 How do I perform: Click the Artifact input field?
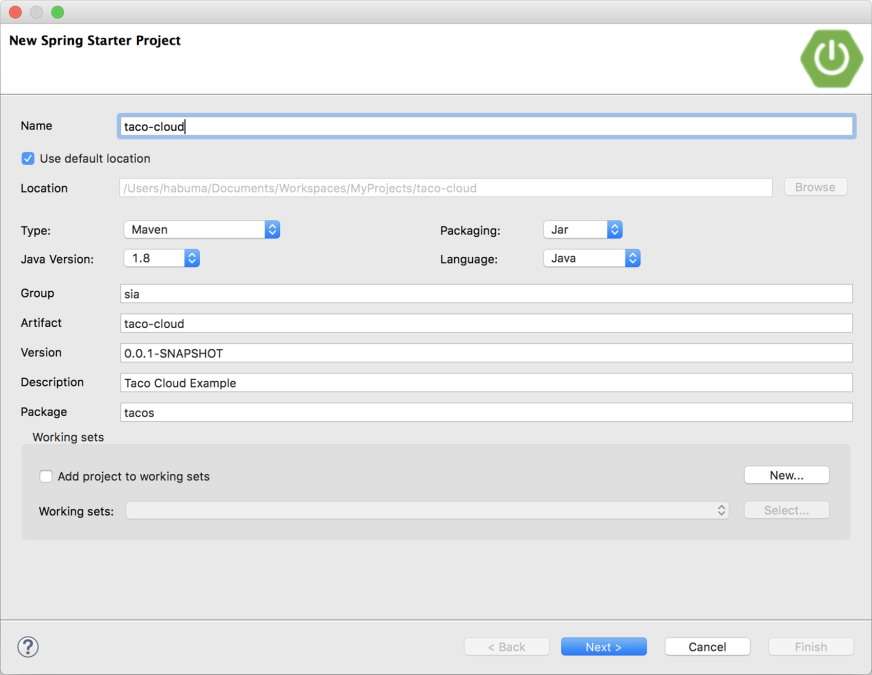point(486,324)
